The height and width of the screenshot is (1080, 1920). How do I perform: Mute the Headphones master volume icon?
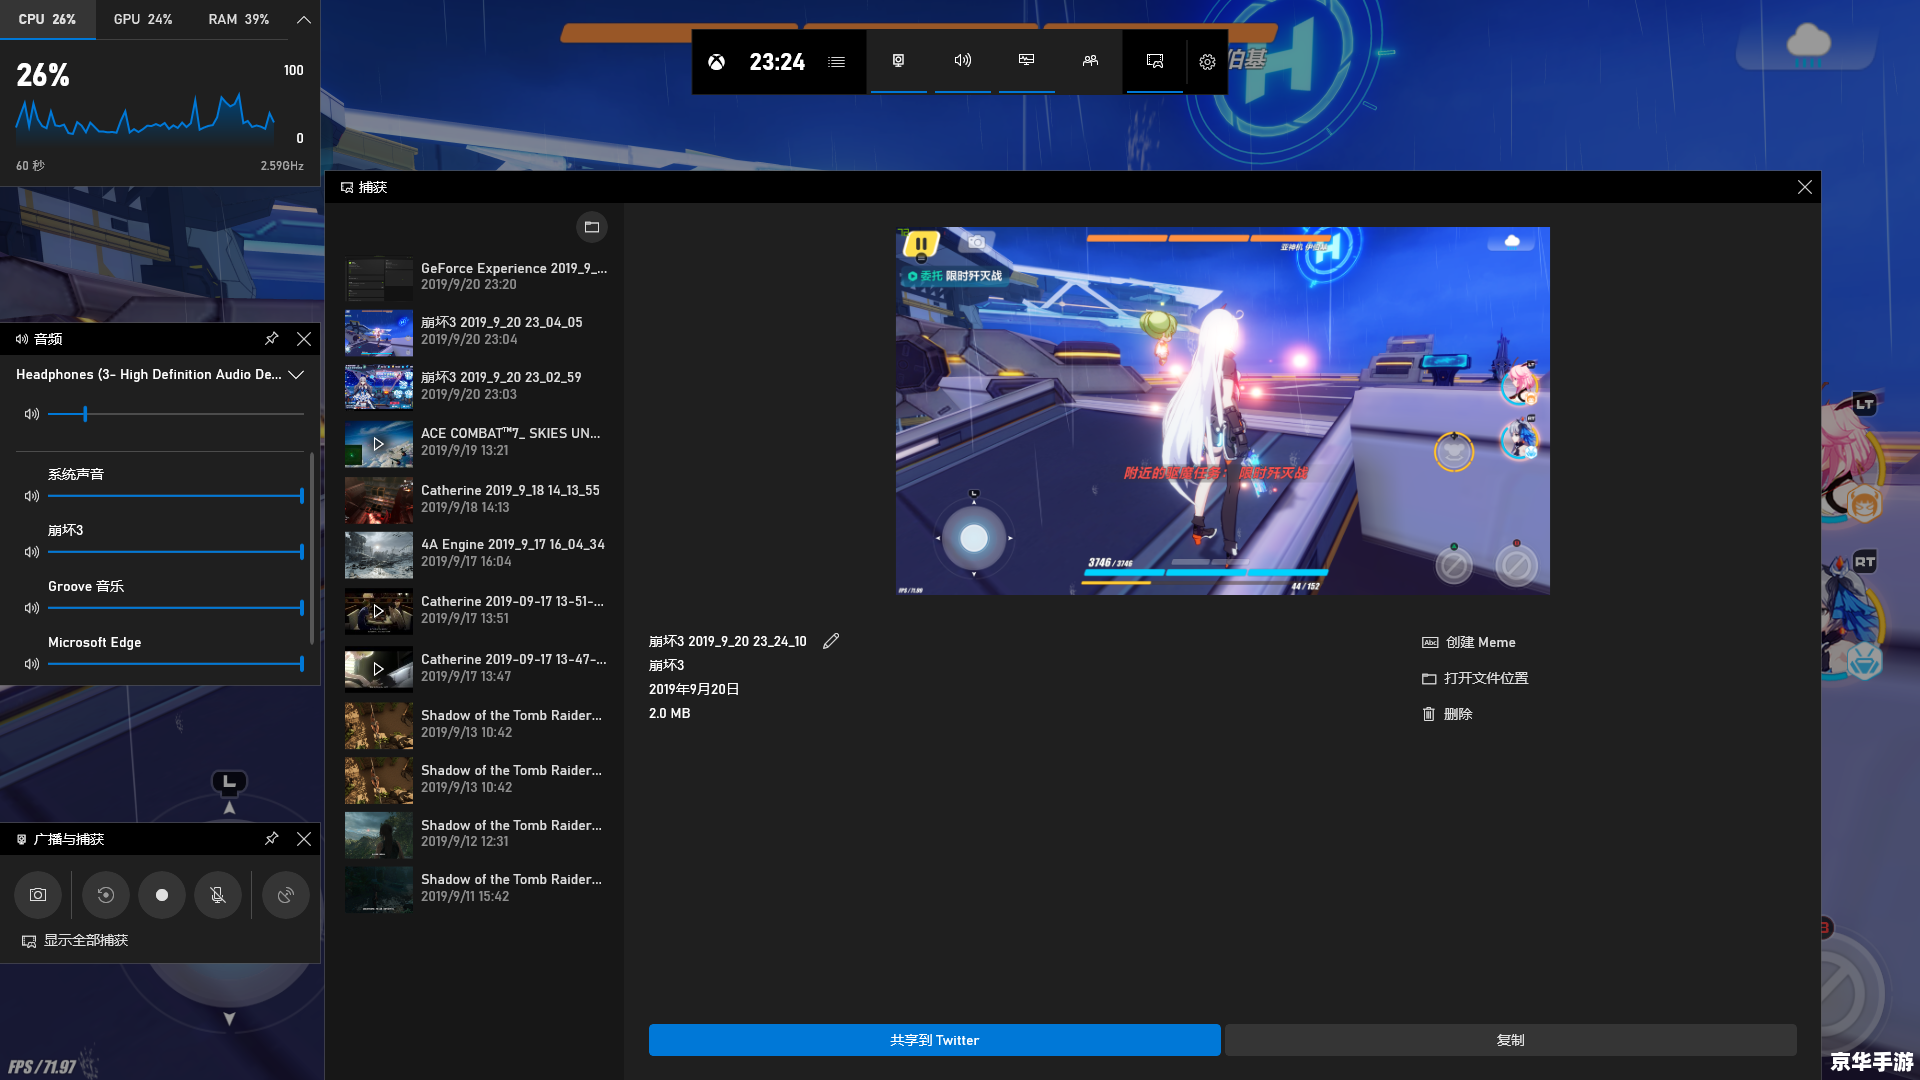[32, 414]
